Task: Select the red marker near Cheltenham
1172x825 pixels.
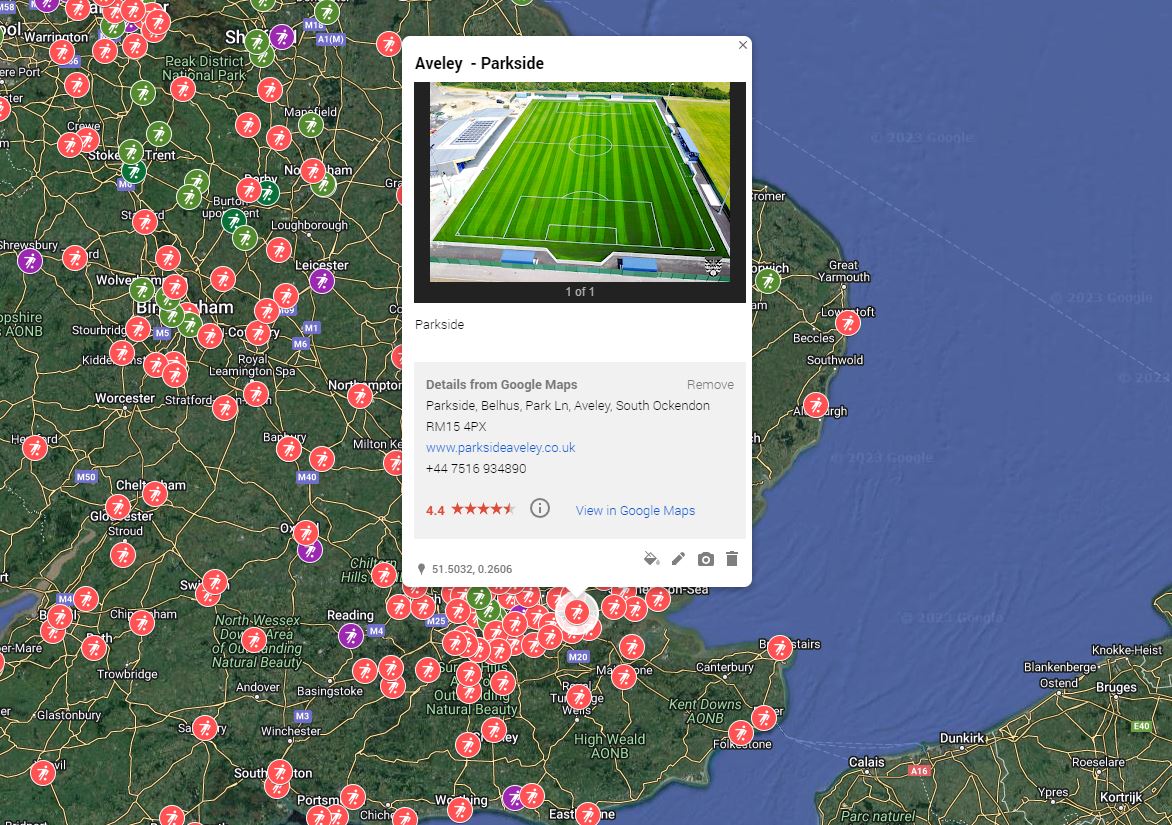Action: tap(155, 493)
